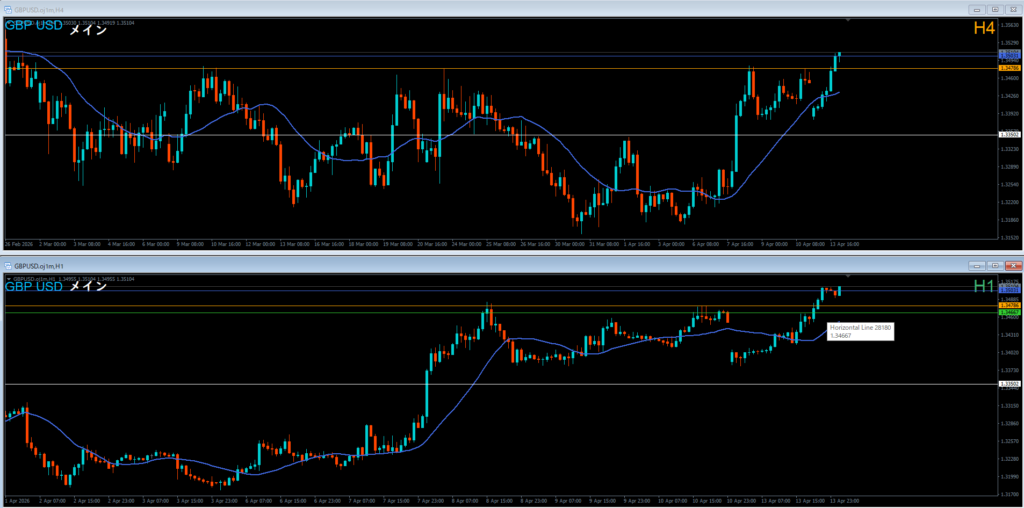Close the H4 chart window
This screenshot has width=1024, height=508.
1012,8
